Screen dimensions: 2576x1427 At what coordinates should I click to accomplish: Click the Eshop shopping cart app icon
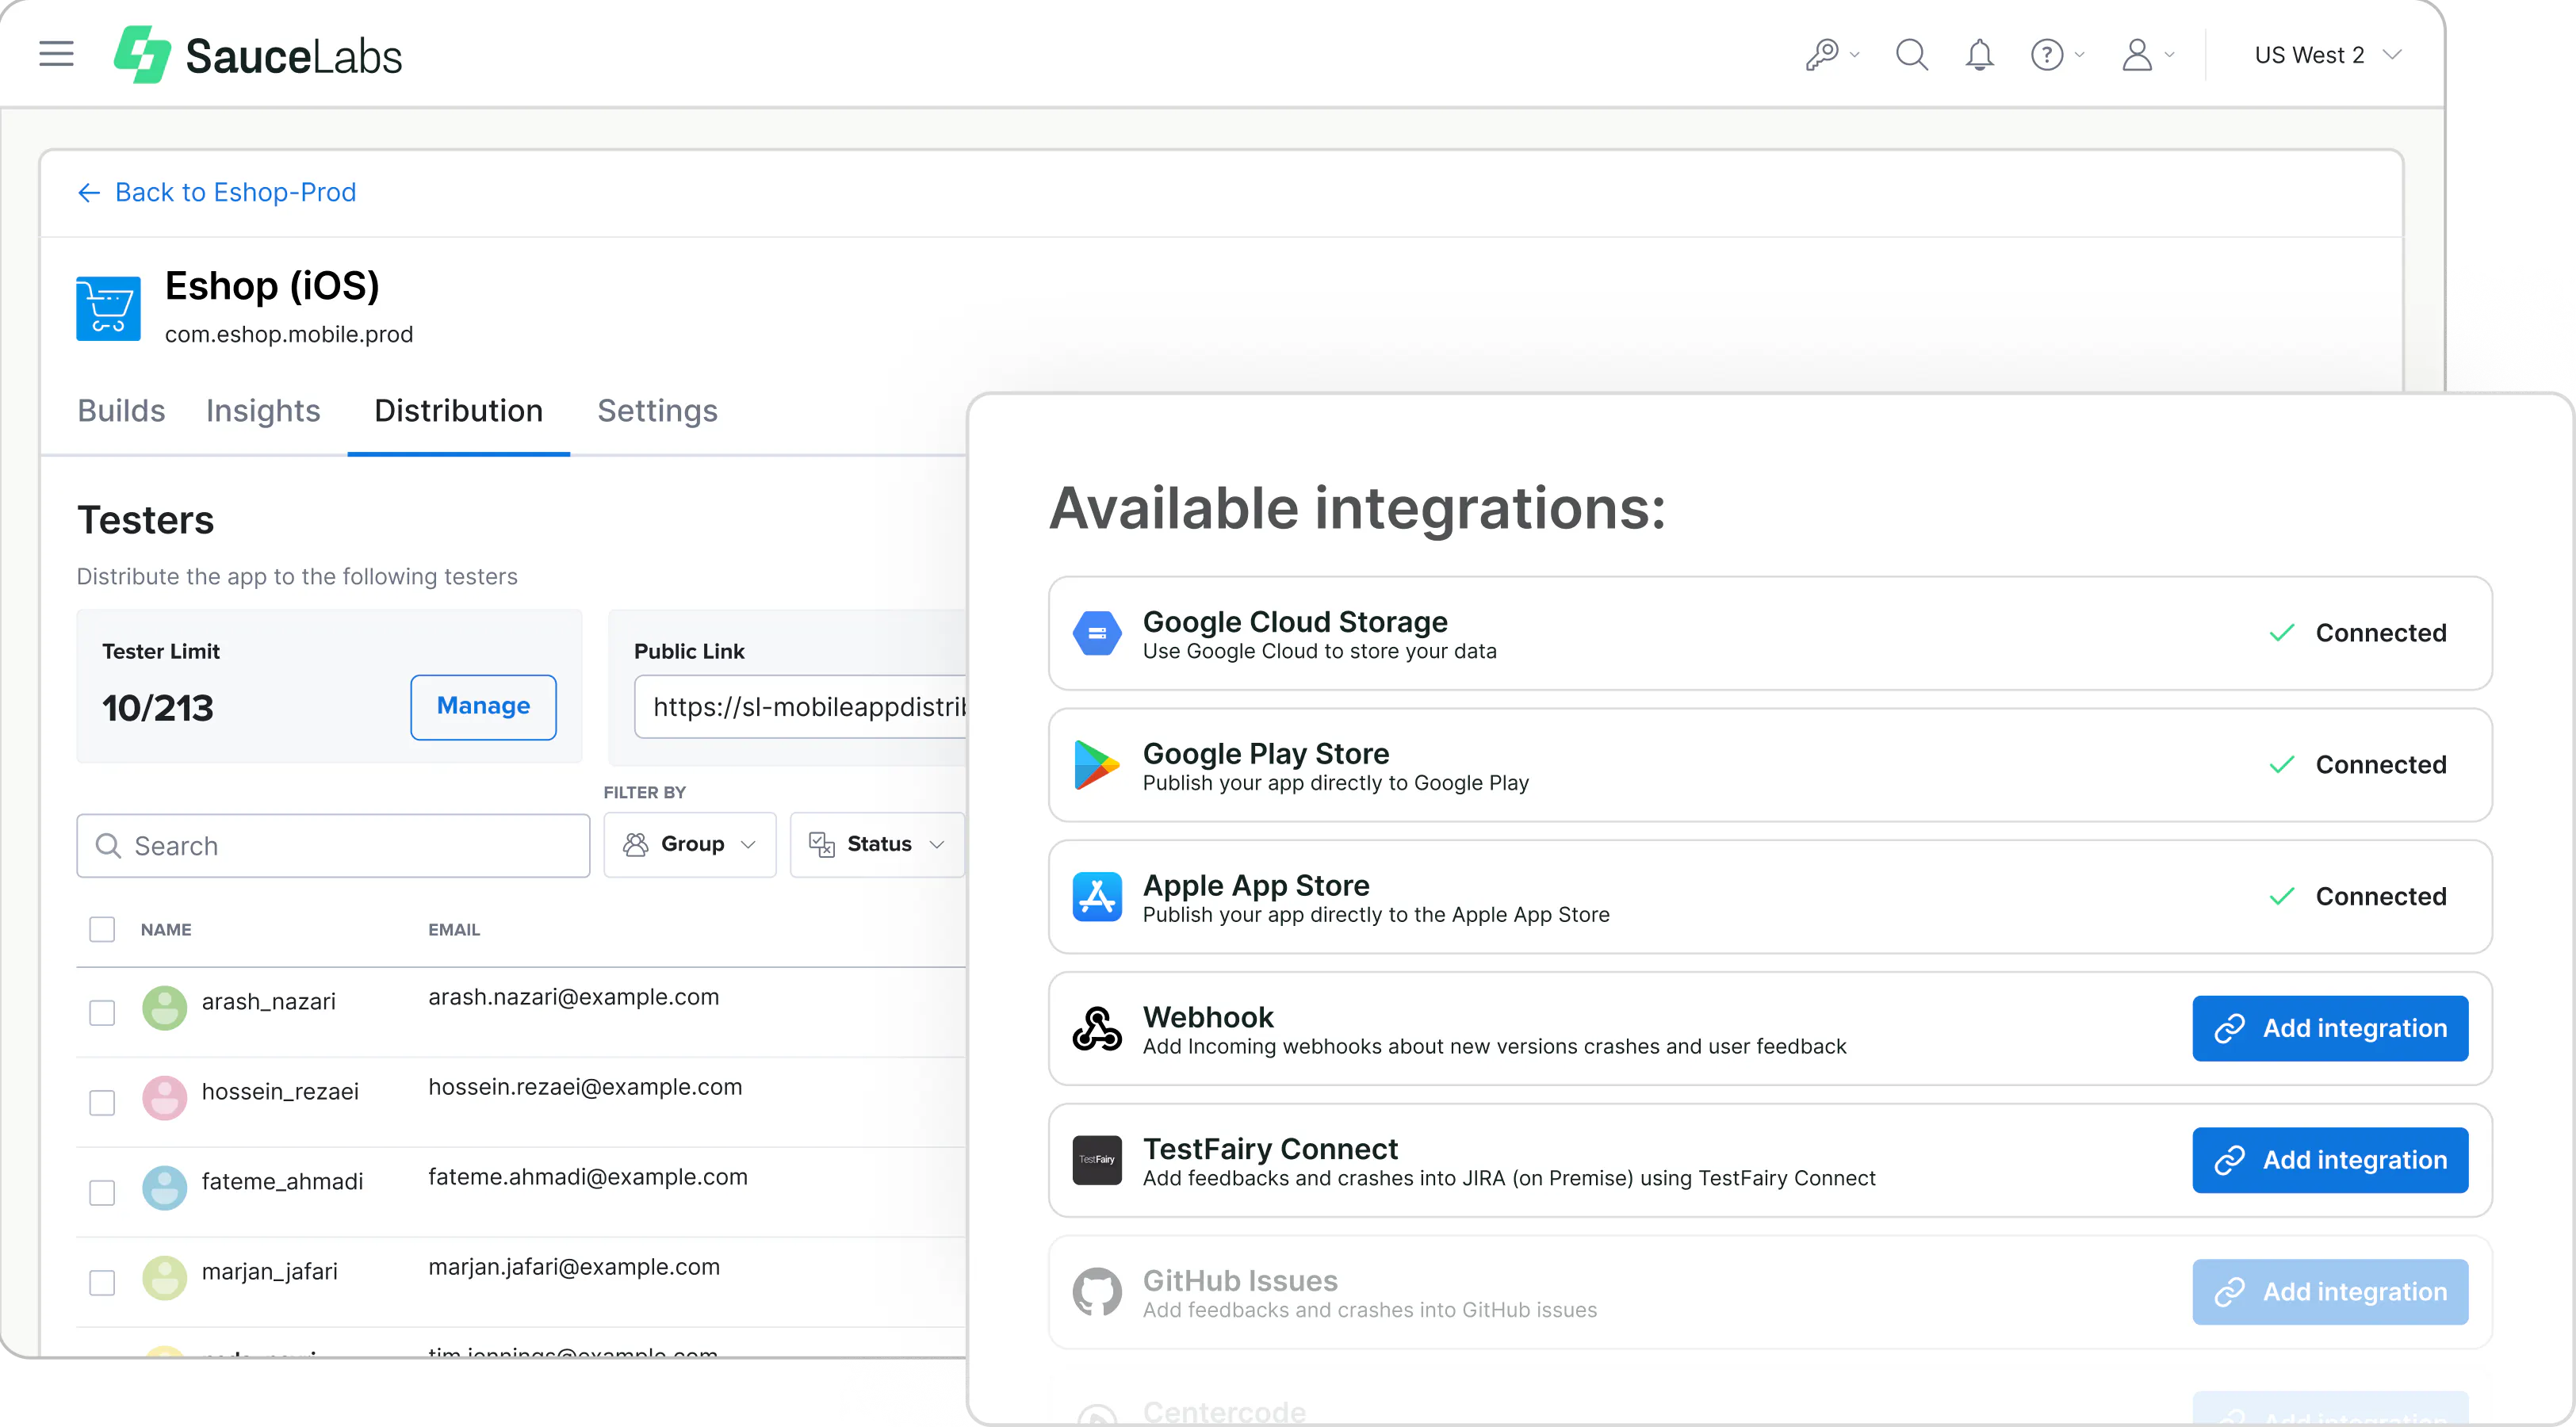pyautogui.click(x=108, y=308)
